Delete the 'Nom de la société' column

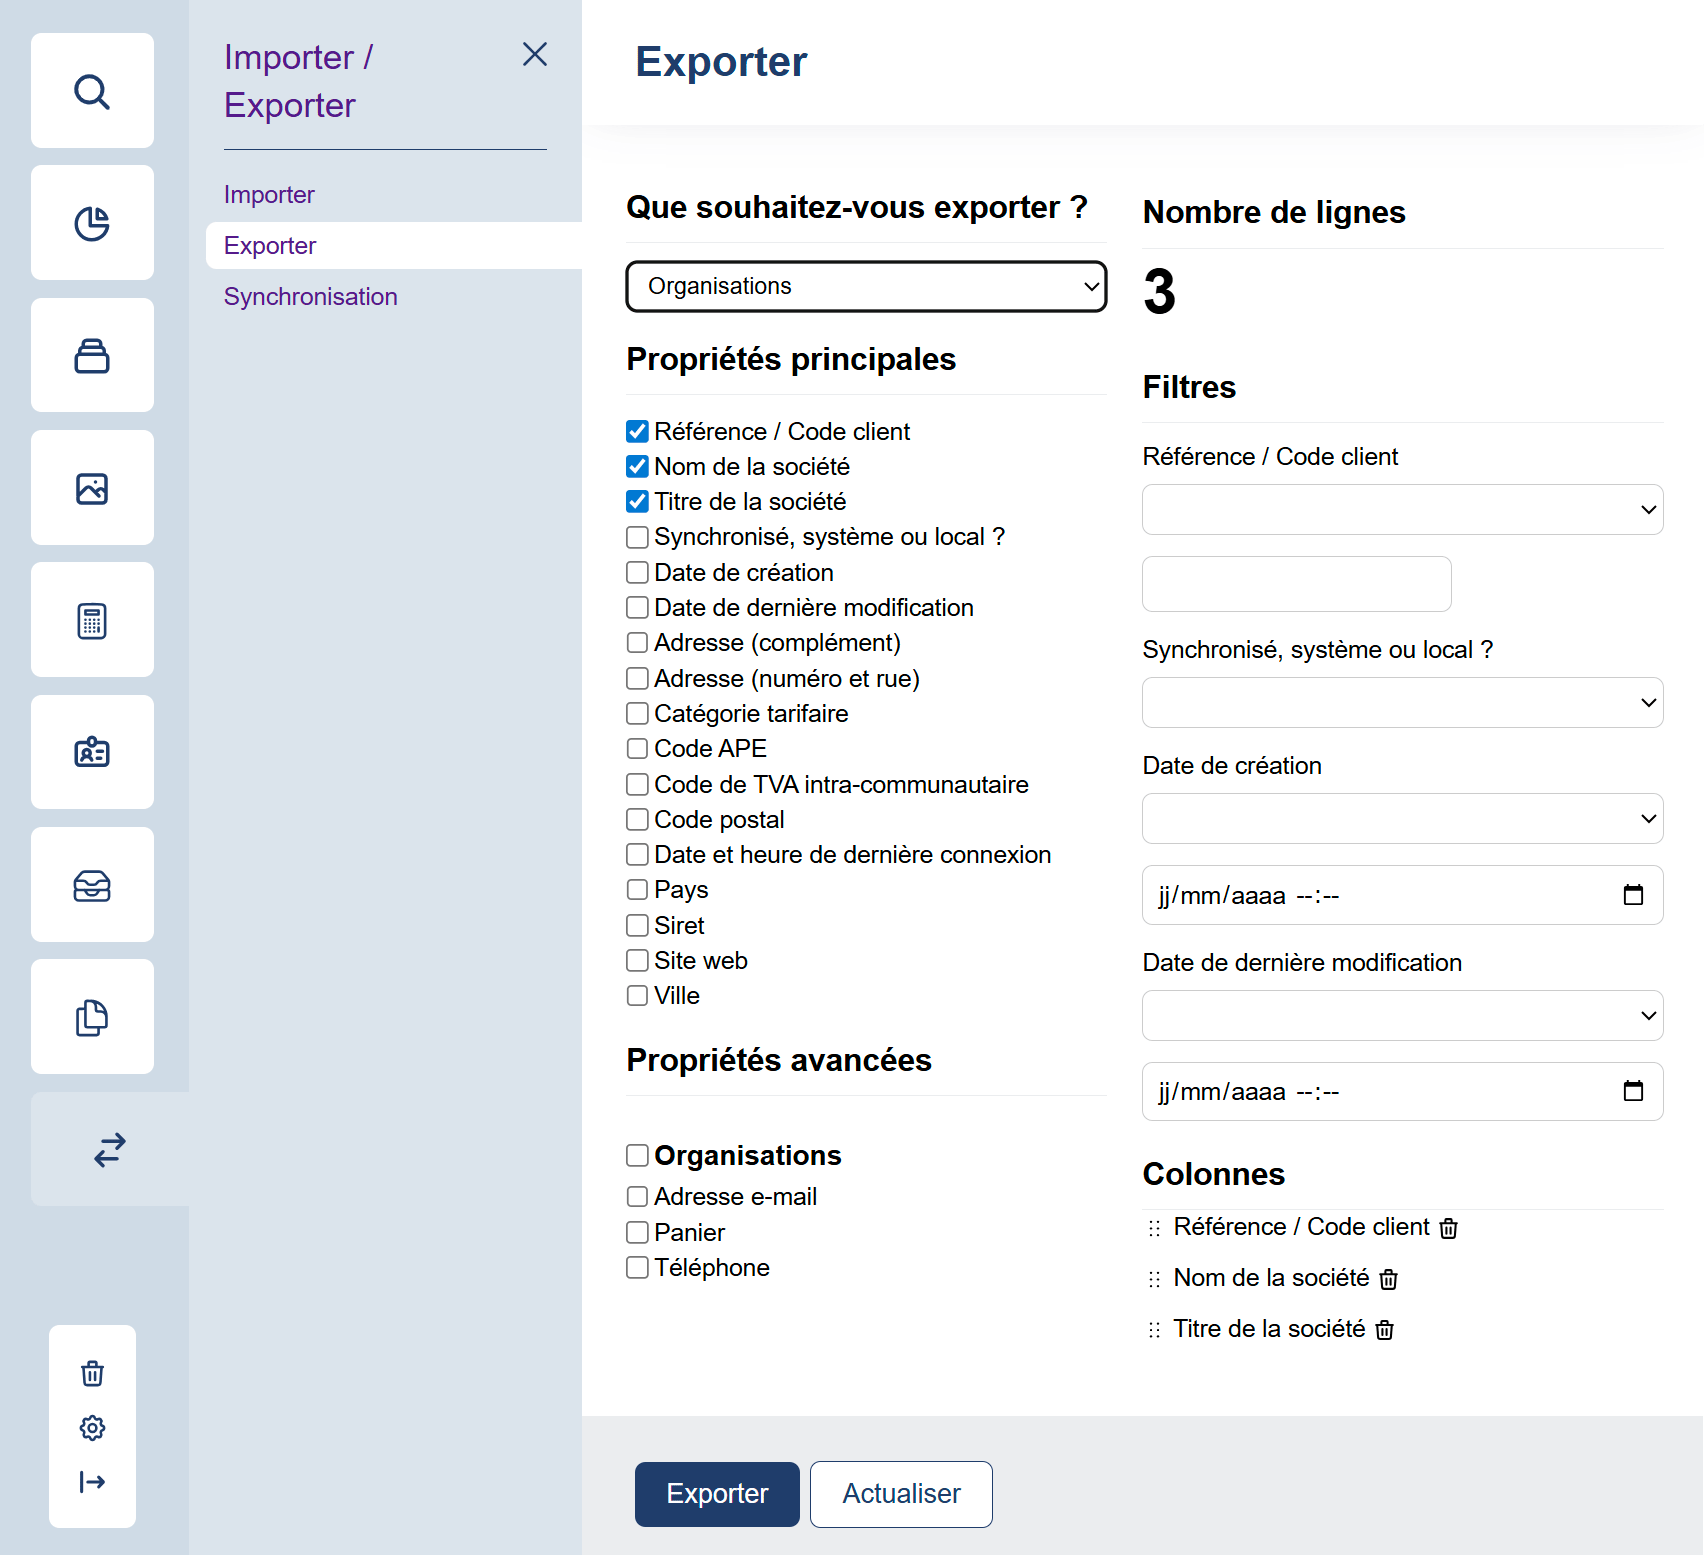pos(1388,1279)
